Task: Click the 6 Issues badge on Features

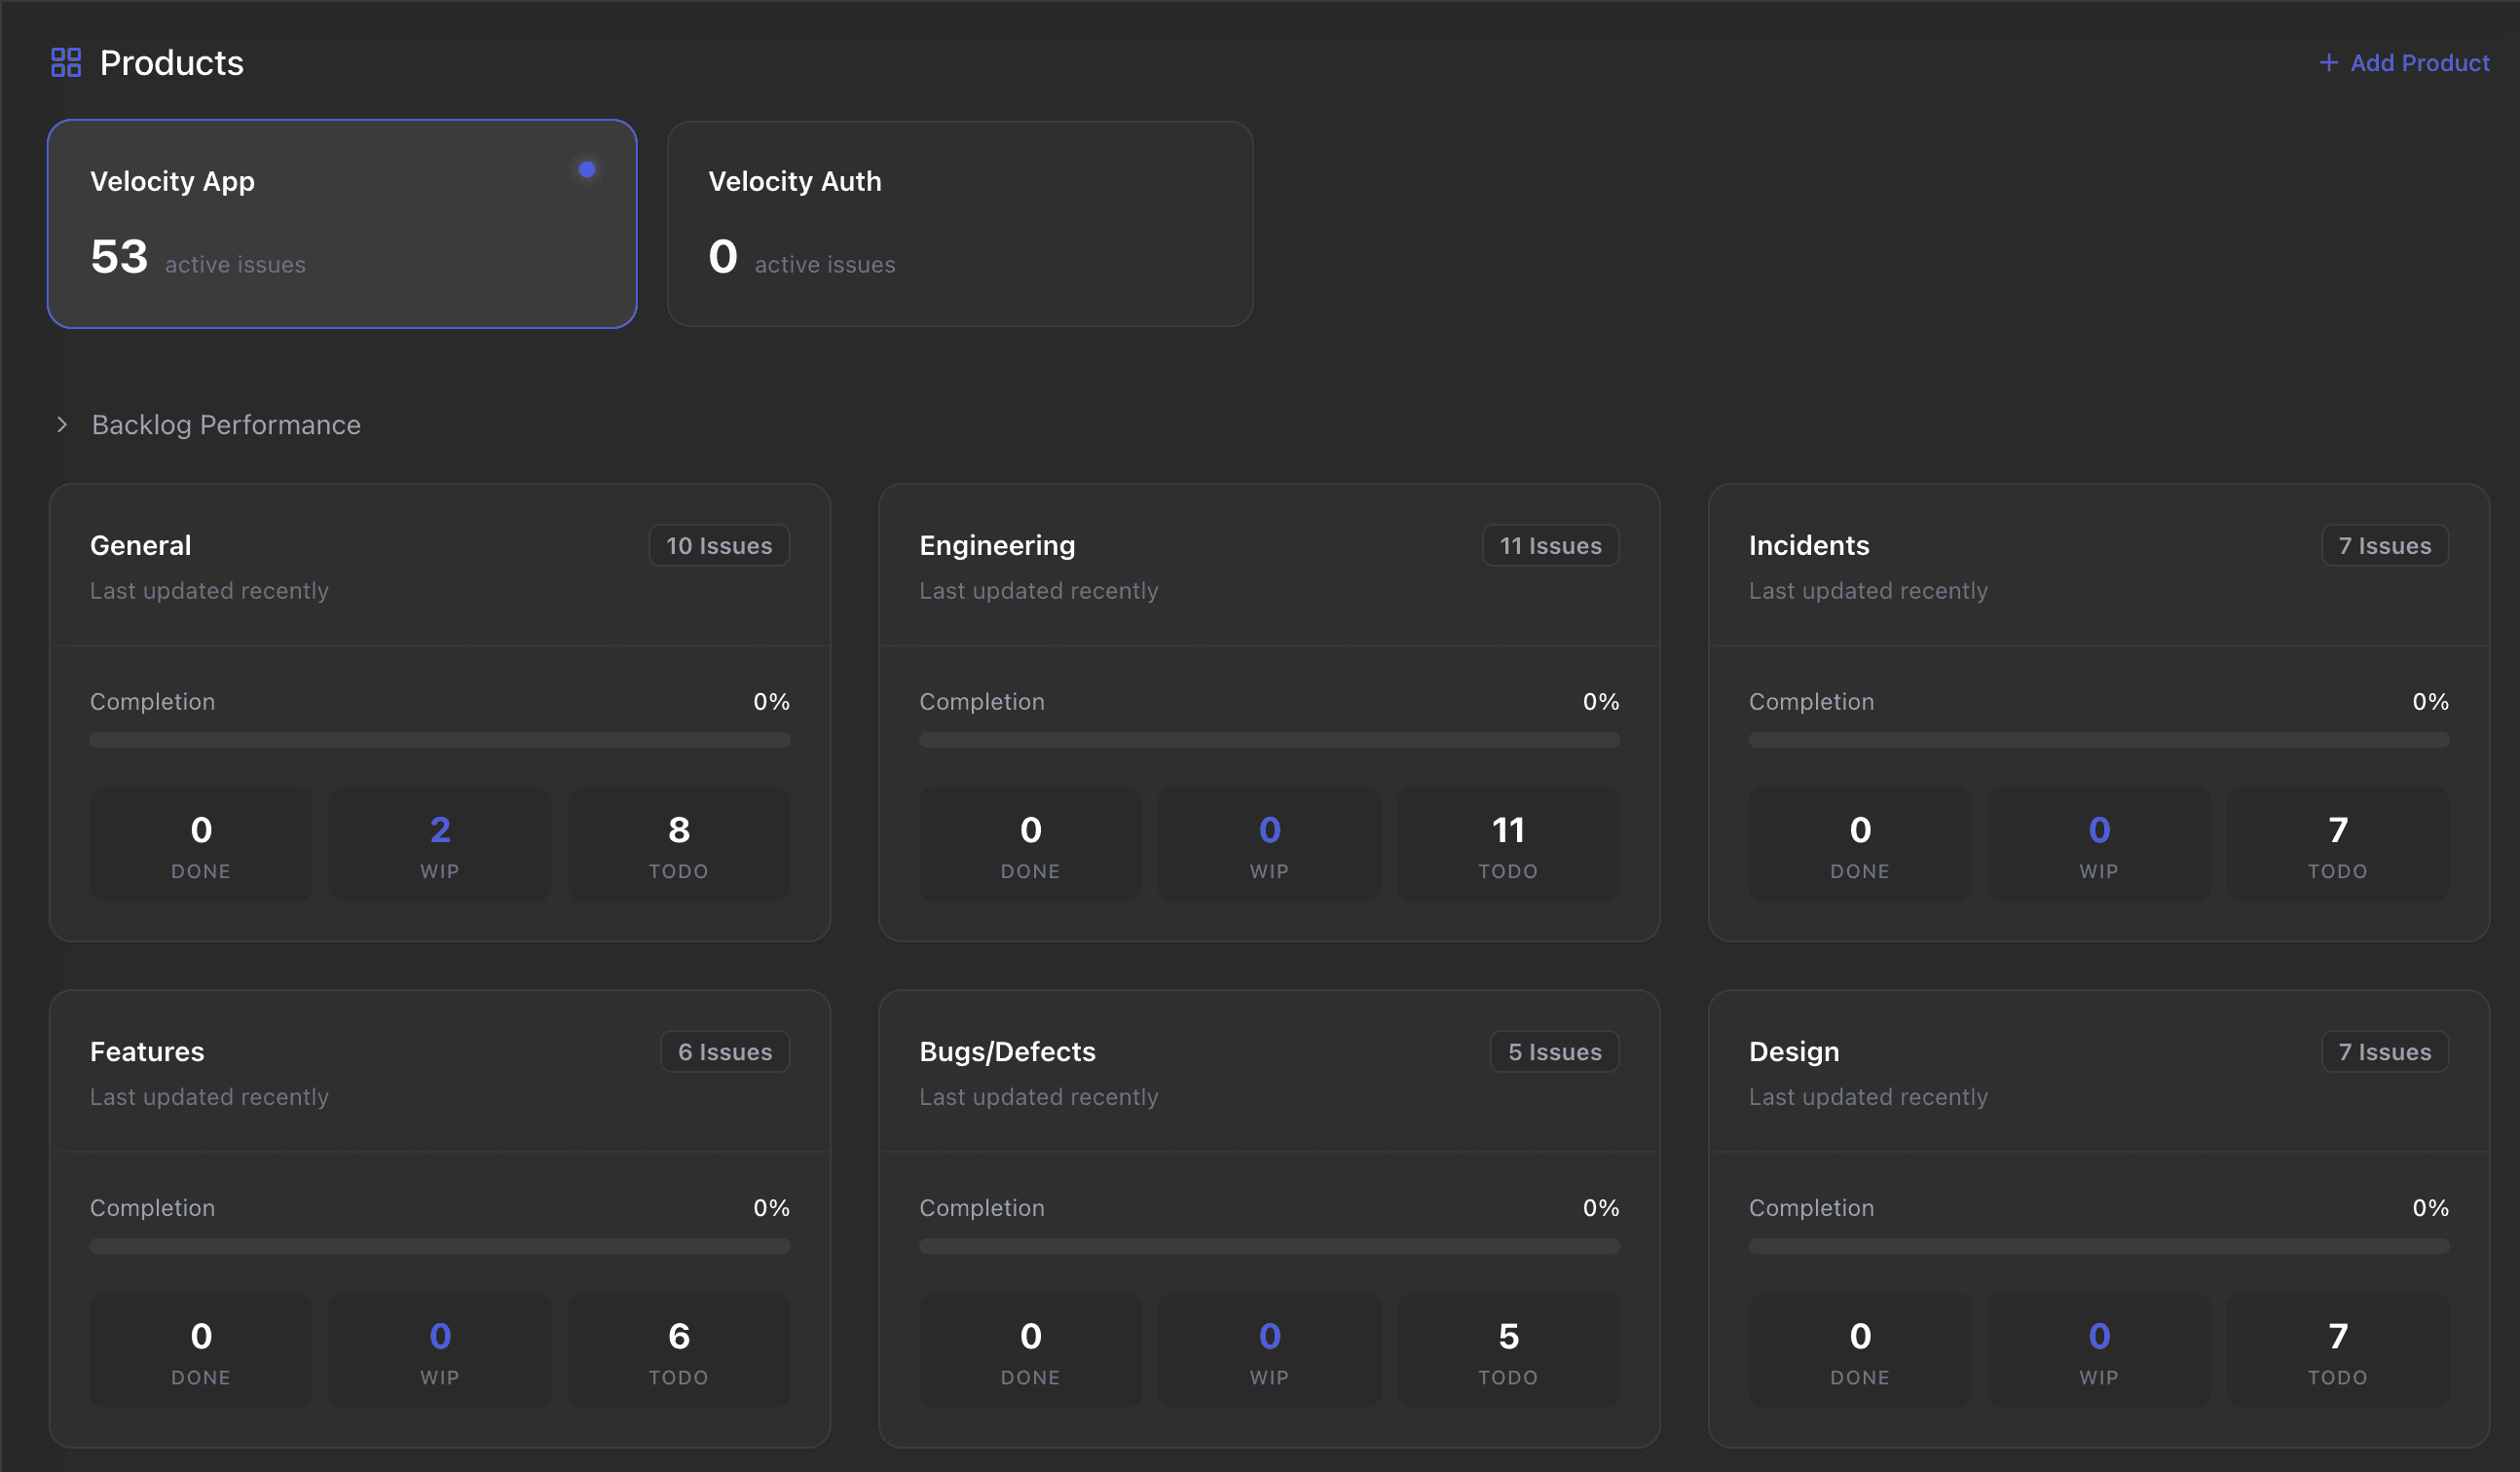Action: pos(724,1051)
